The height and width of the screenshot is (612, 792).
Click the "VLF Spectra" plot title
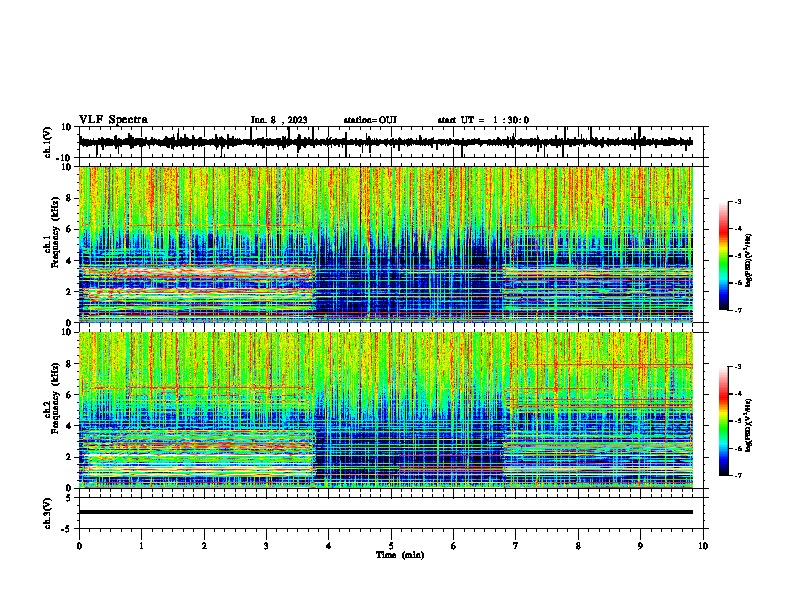(113, 120)
